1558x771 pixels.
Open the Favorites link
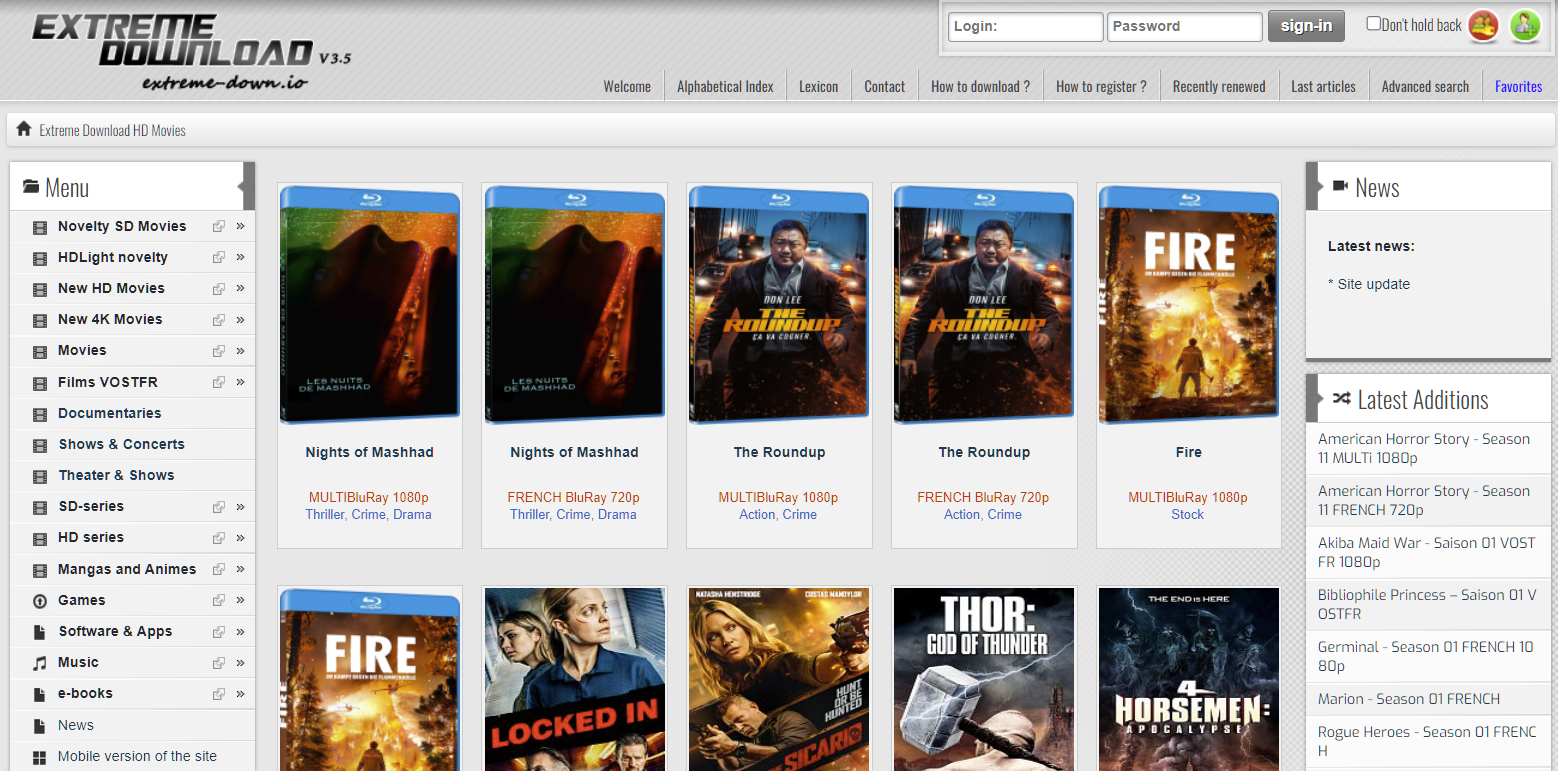[x=1518, y=86]
